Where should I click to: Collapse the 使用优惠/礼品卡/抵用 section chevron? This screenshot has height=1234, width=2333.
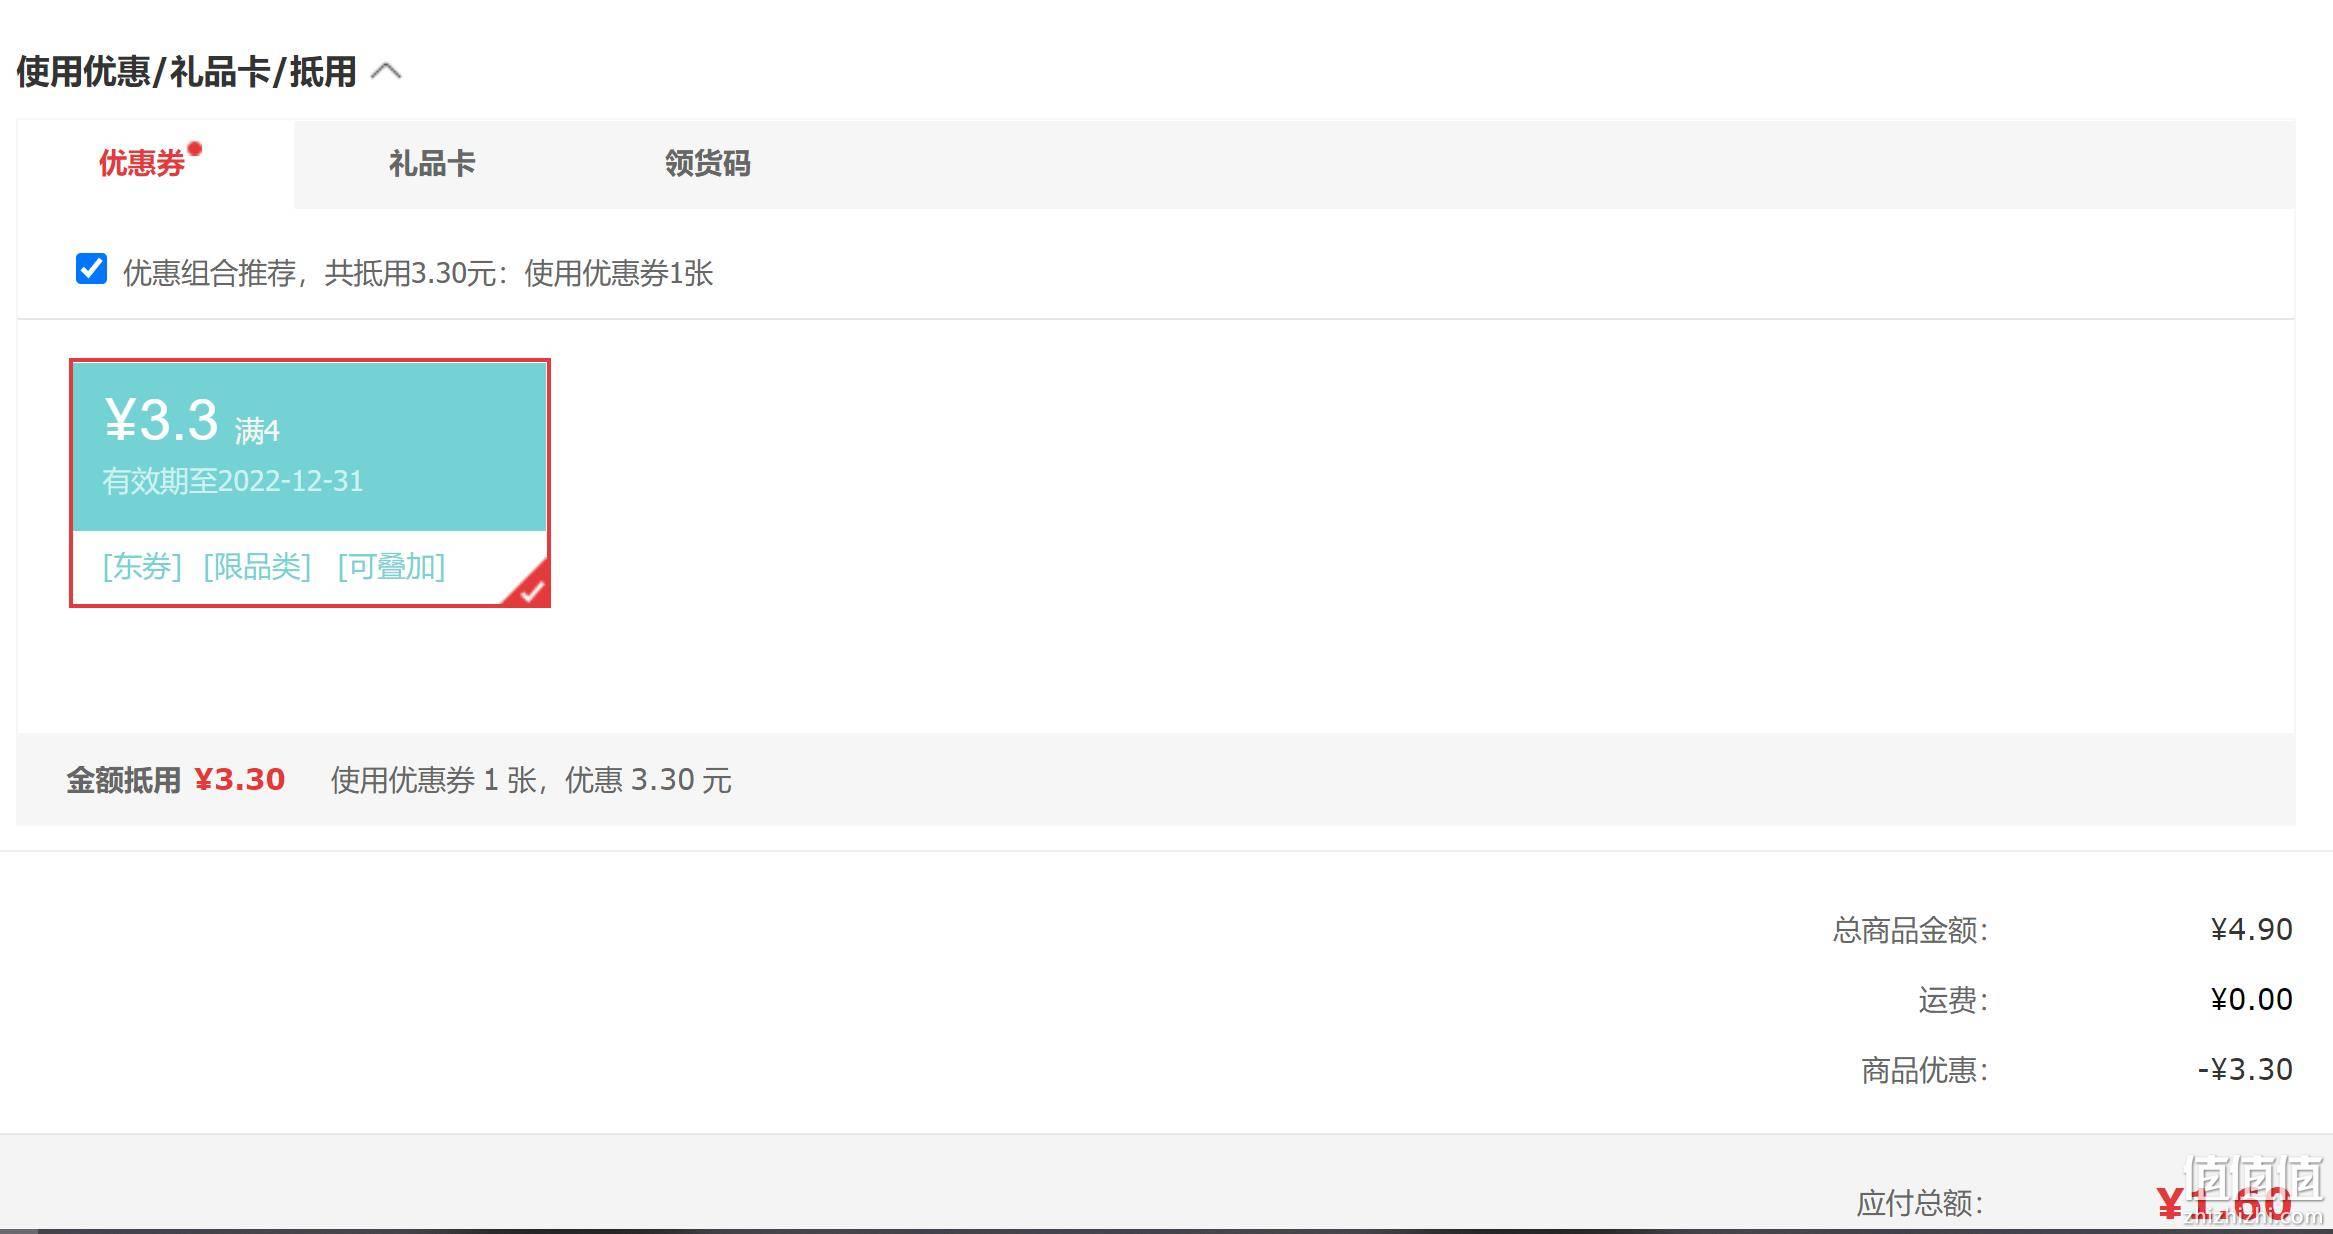(x=386, y=71)
